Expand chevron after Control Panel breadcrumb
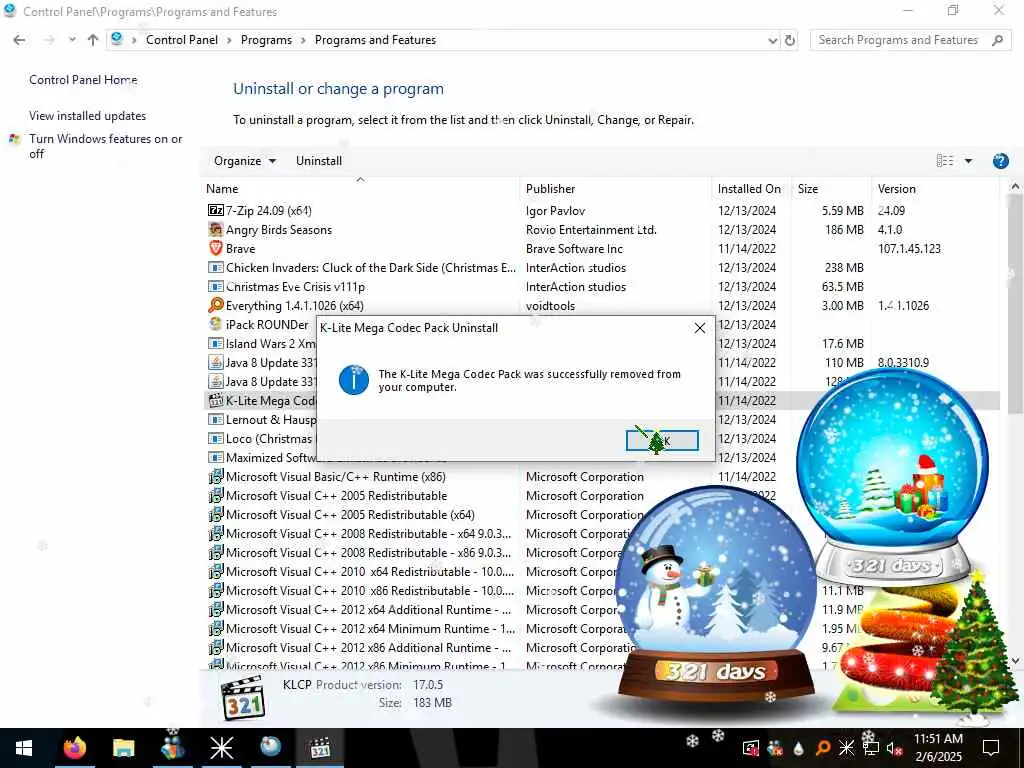Viewport: 1024px width, 768px height. click(x=229, y=40)
